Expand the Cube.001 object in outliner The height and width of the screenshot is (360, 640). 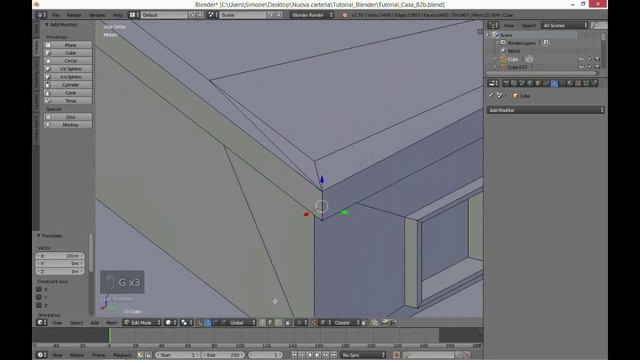click(x=495, y=67)
